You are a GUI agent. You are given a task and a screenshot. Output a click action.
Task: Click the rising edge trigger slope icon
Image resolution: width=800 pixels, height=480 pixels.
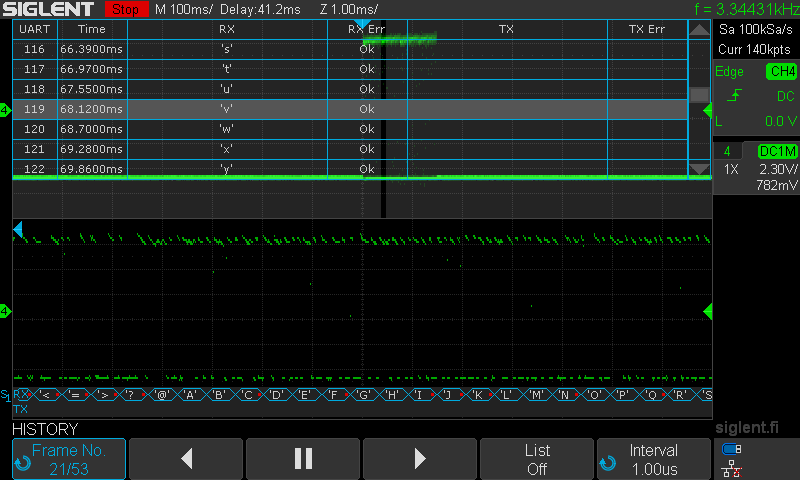(x=734, y=95)
